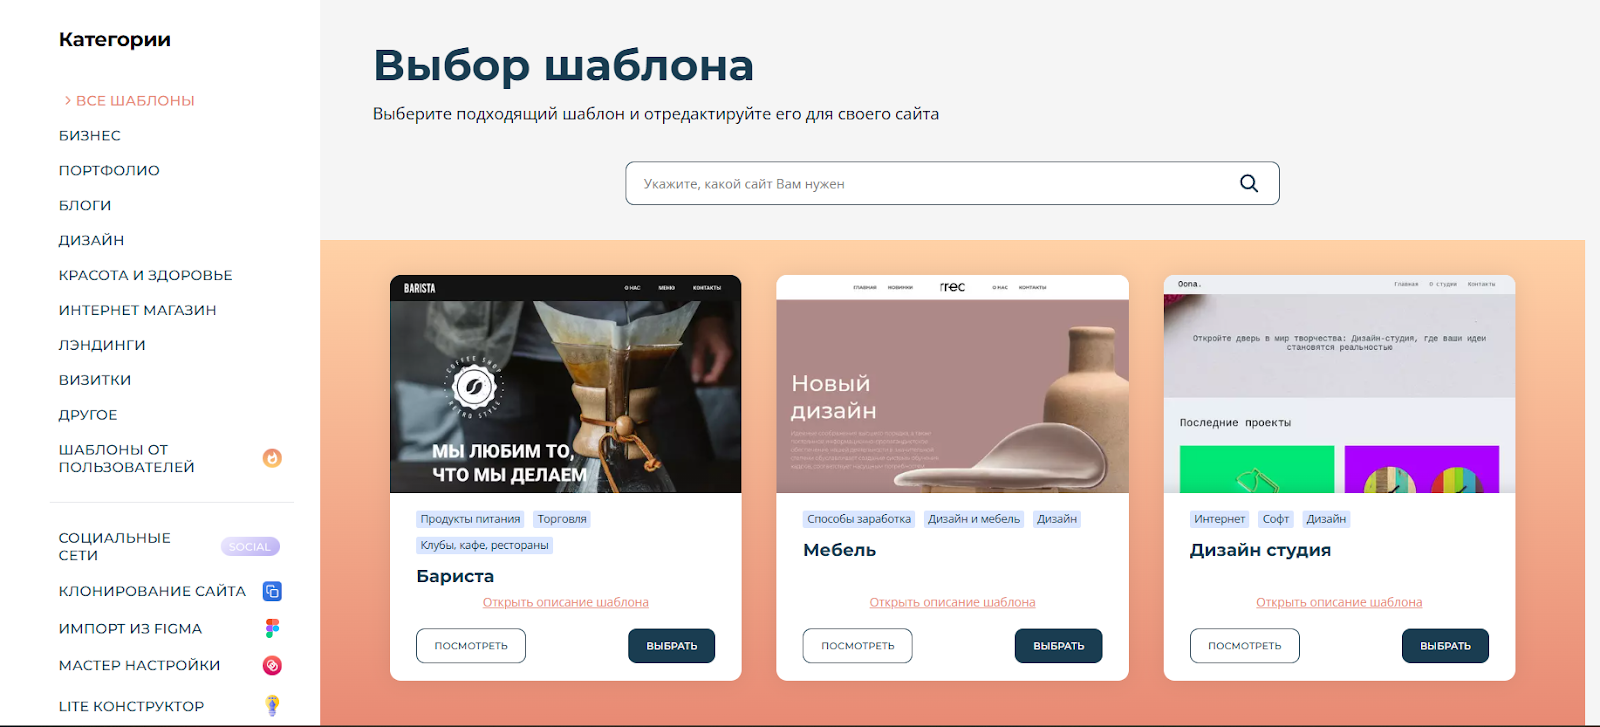The width and height of the screenshot is (1600, 727).
Task: Click the Figma logo icon
Action: pyautogui.click(x=272, y=628)
